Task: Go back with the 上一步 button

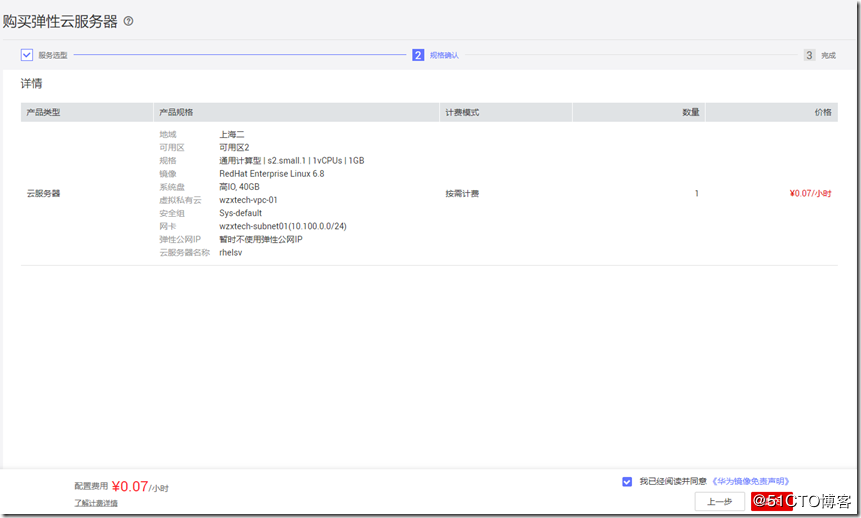Action: (719, 502)
